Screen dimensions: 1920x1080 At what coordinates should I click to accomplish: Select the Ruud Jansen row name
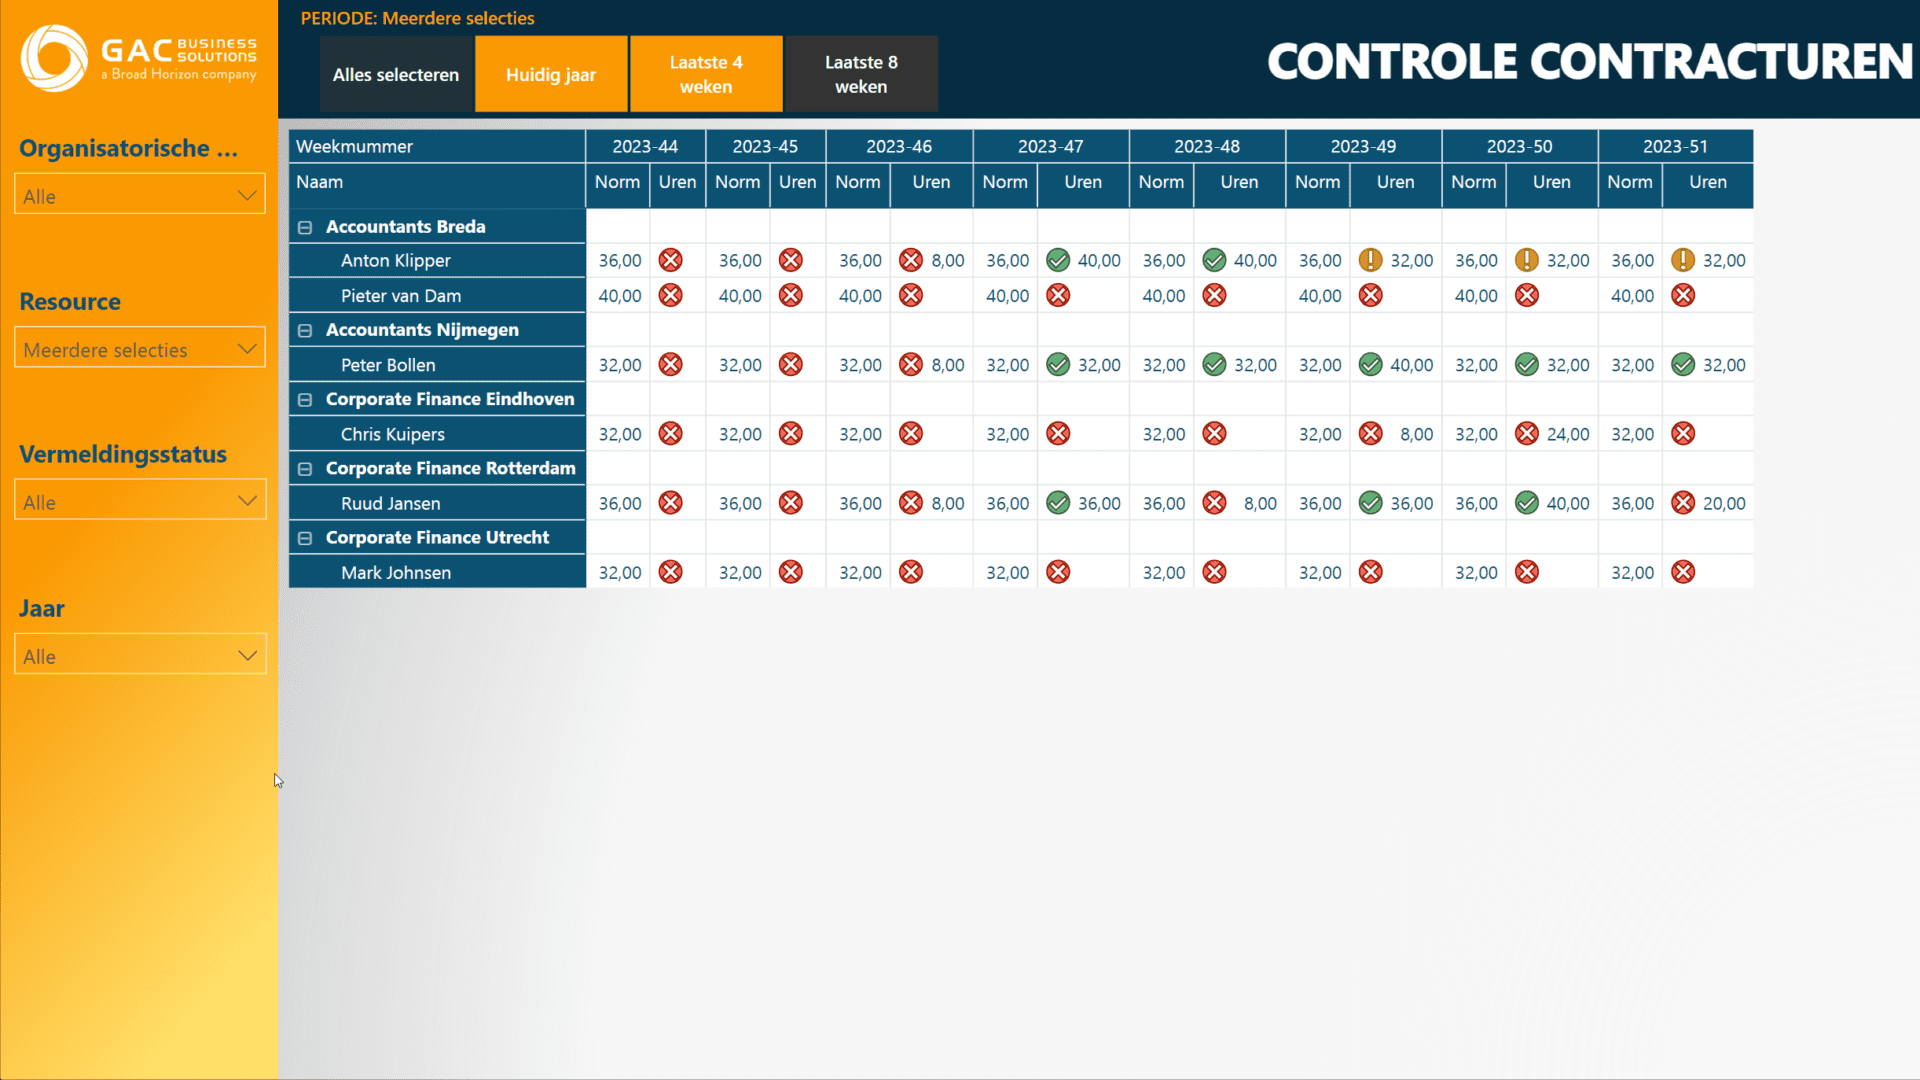click(390, 503)
